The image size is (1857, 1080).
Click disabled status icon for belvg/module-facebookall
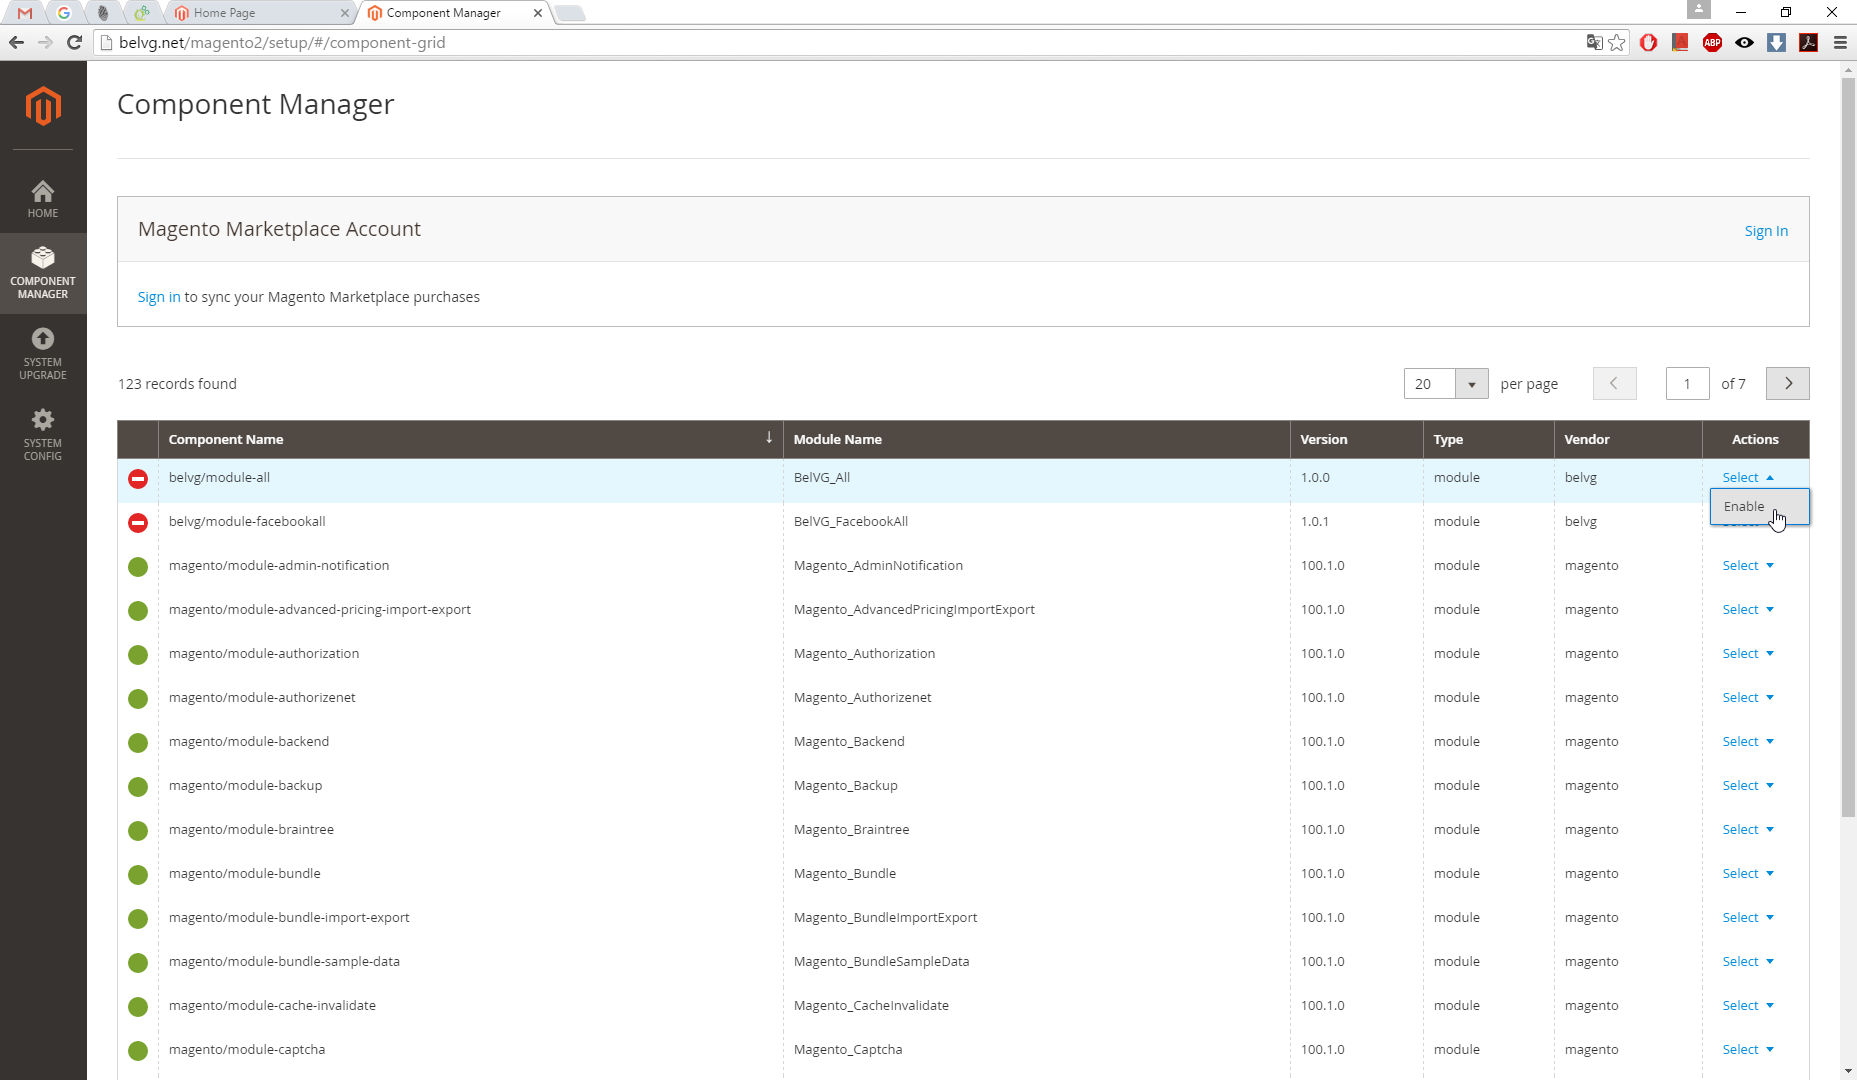point(138,523)
